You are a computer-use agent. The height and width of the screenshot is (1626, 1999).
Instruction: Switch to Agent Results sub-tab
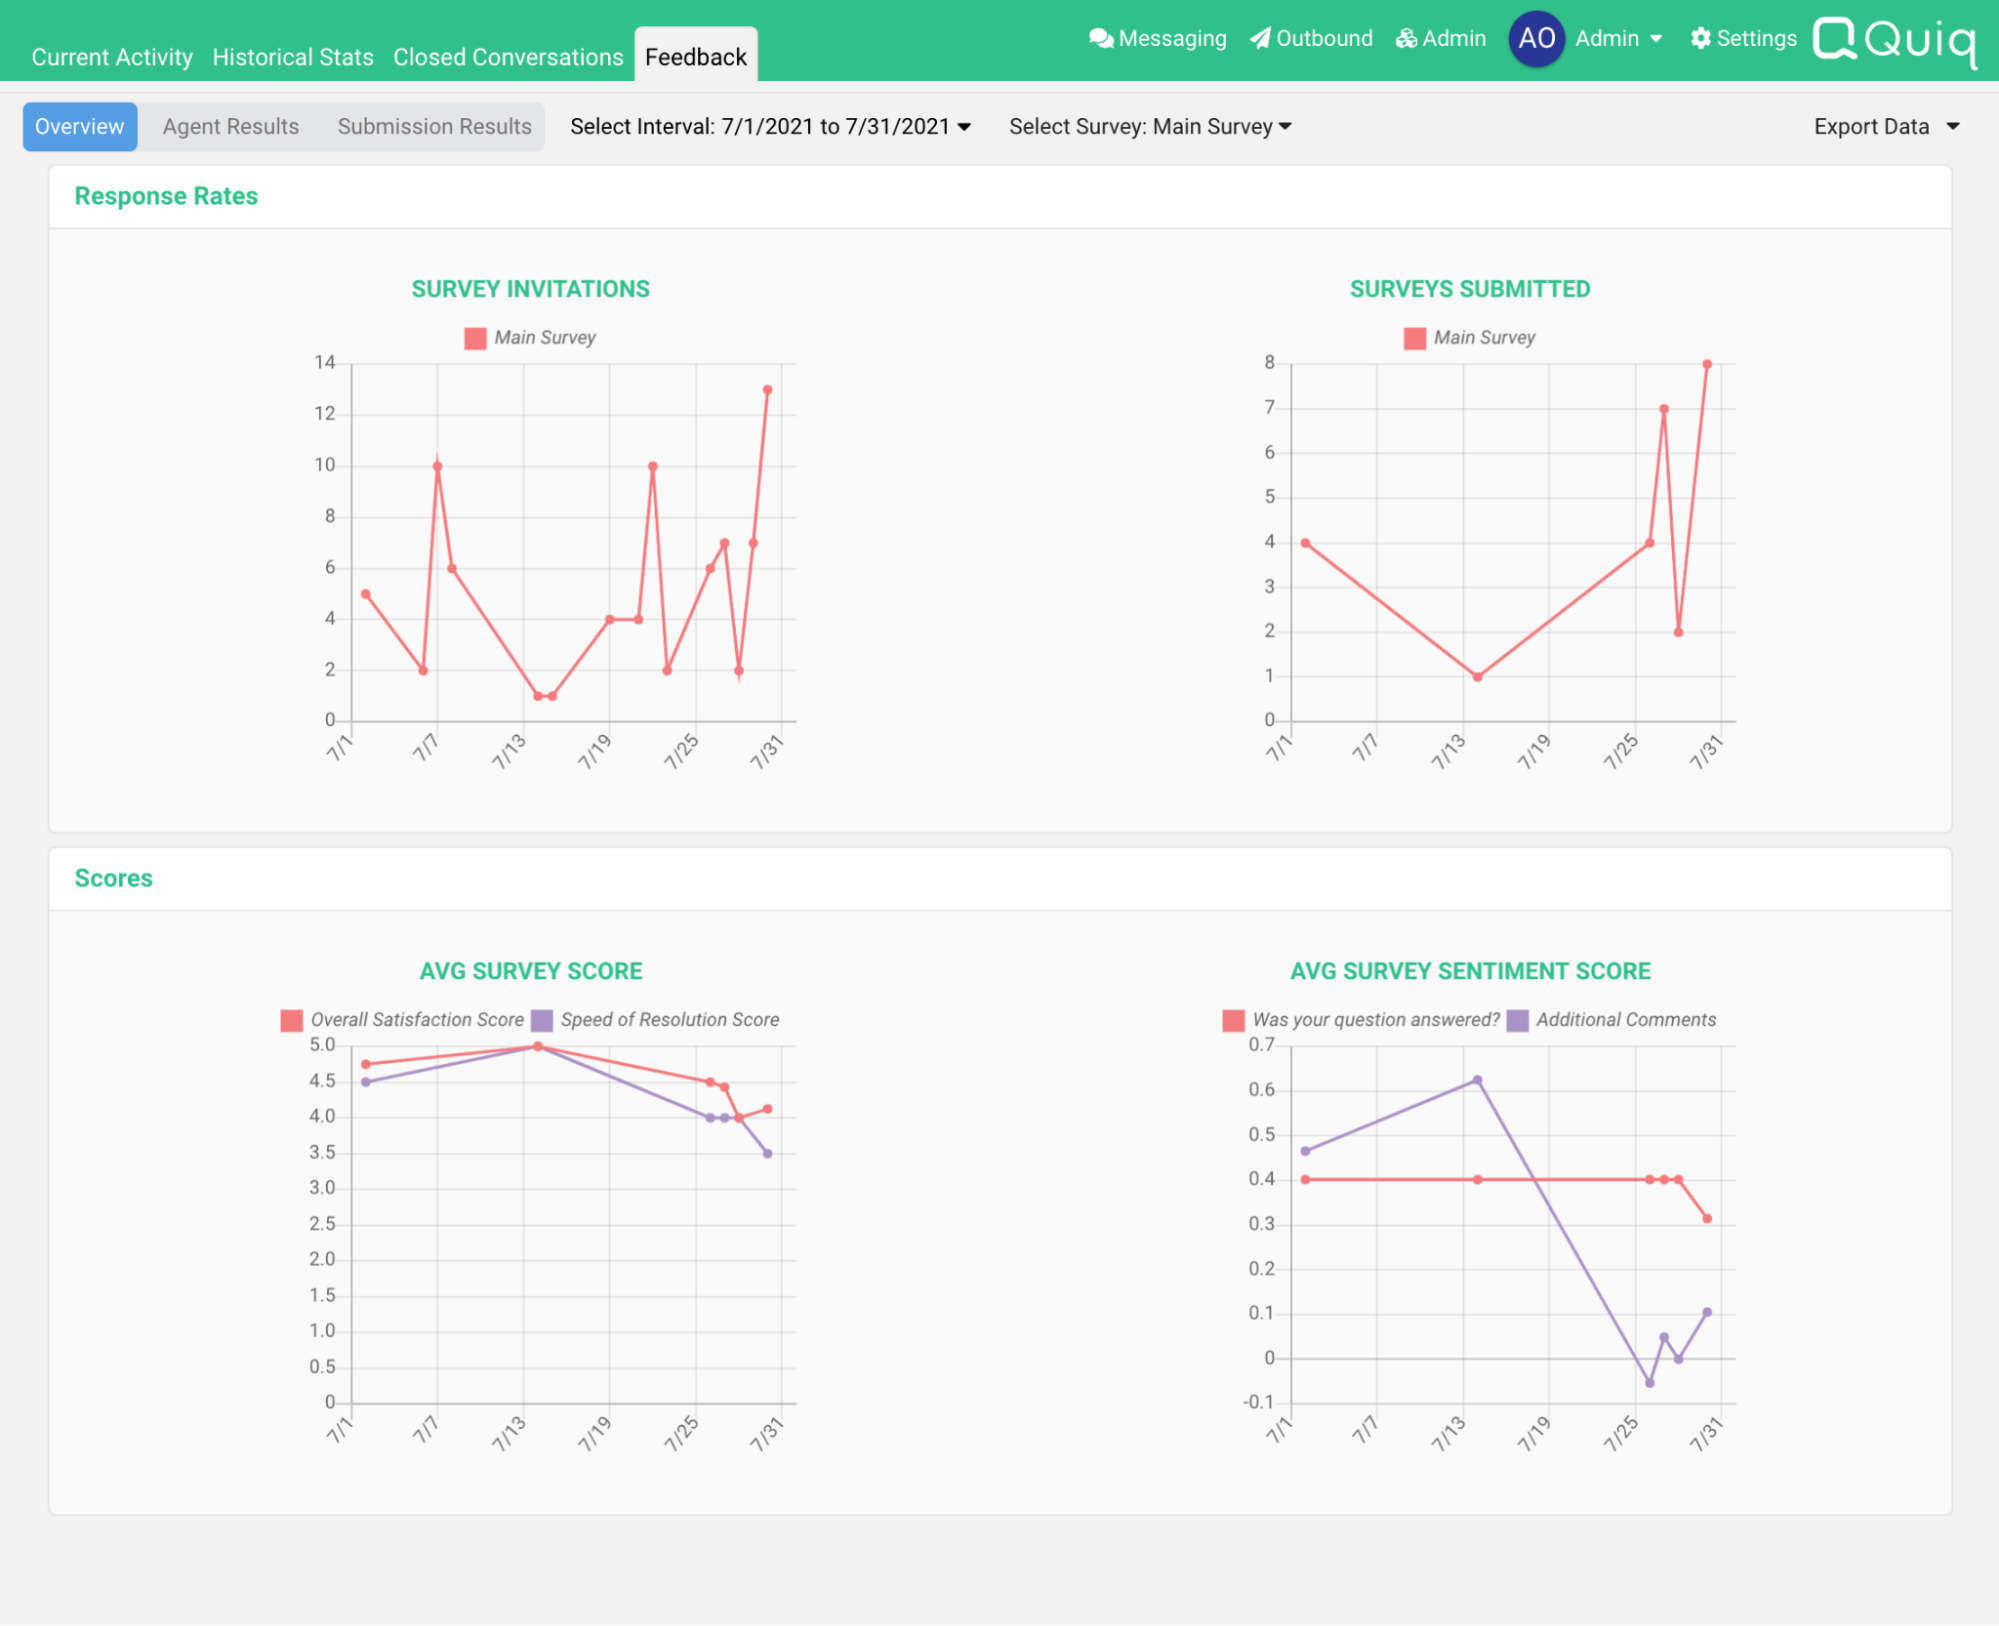pos(231,127)
